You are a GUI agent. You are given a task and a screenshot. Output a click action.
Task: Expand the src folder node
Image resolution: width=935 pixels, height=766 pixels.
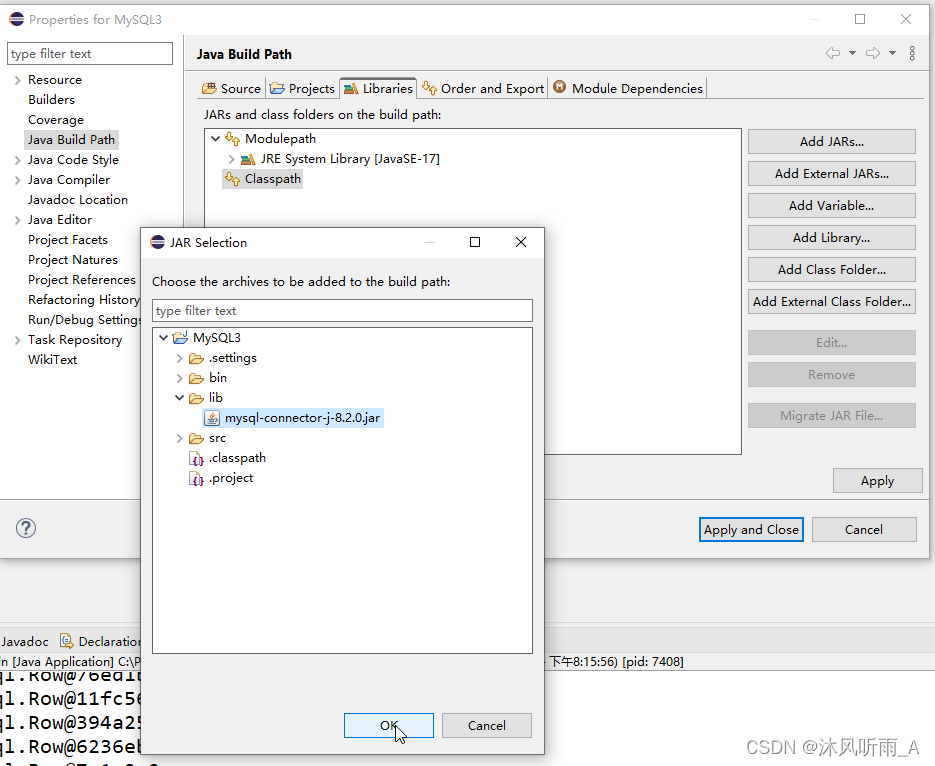coord(179,438)
